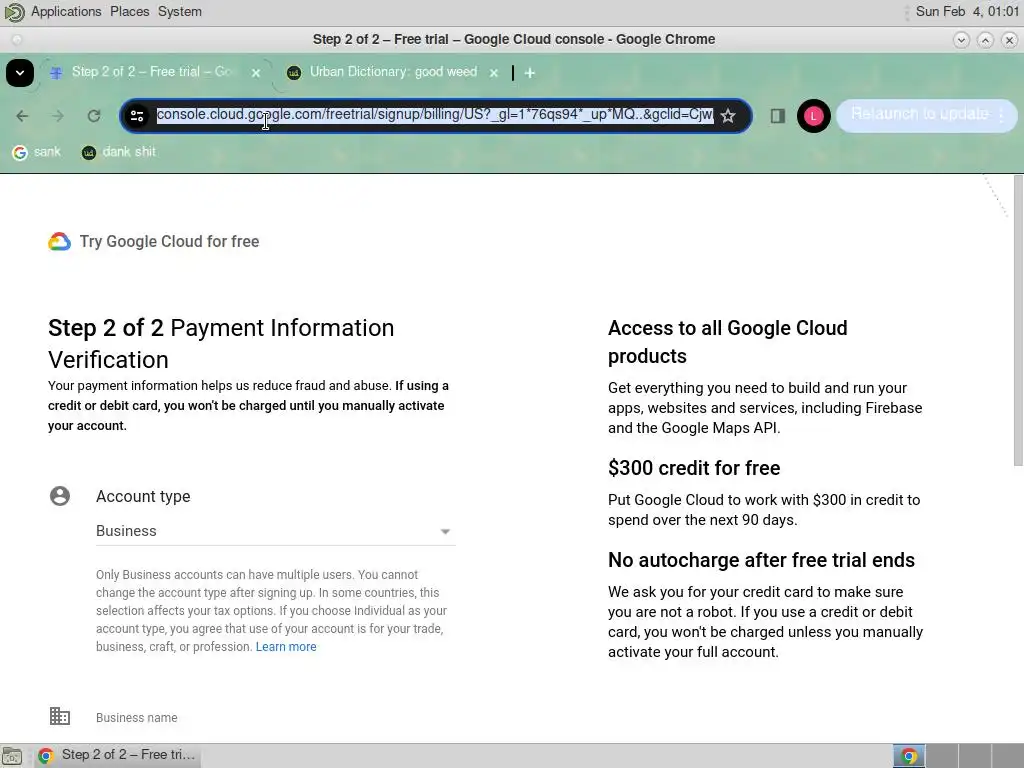Click the address bar URL
This screenshot has width=1024, height=768.
pos(434,114)
